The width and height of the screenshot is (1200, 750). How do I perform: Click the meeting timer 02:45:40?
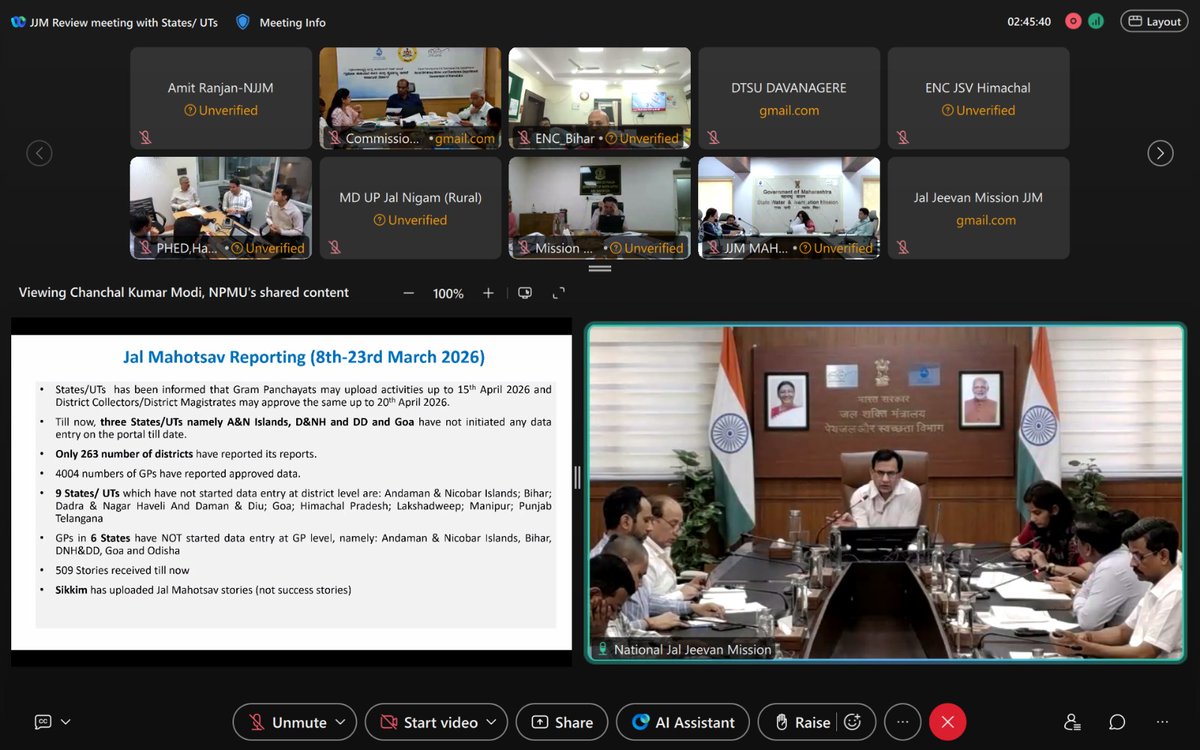[x=1029, y=21]
